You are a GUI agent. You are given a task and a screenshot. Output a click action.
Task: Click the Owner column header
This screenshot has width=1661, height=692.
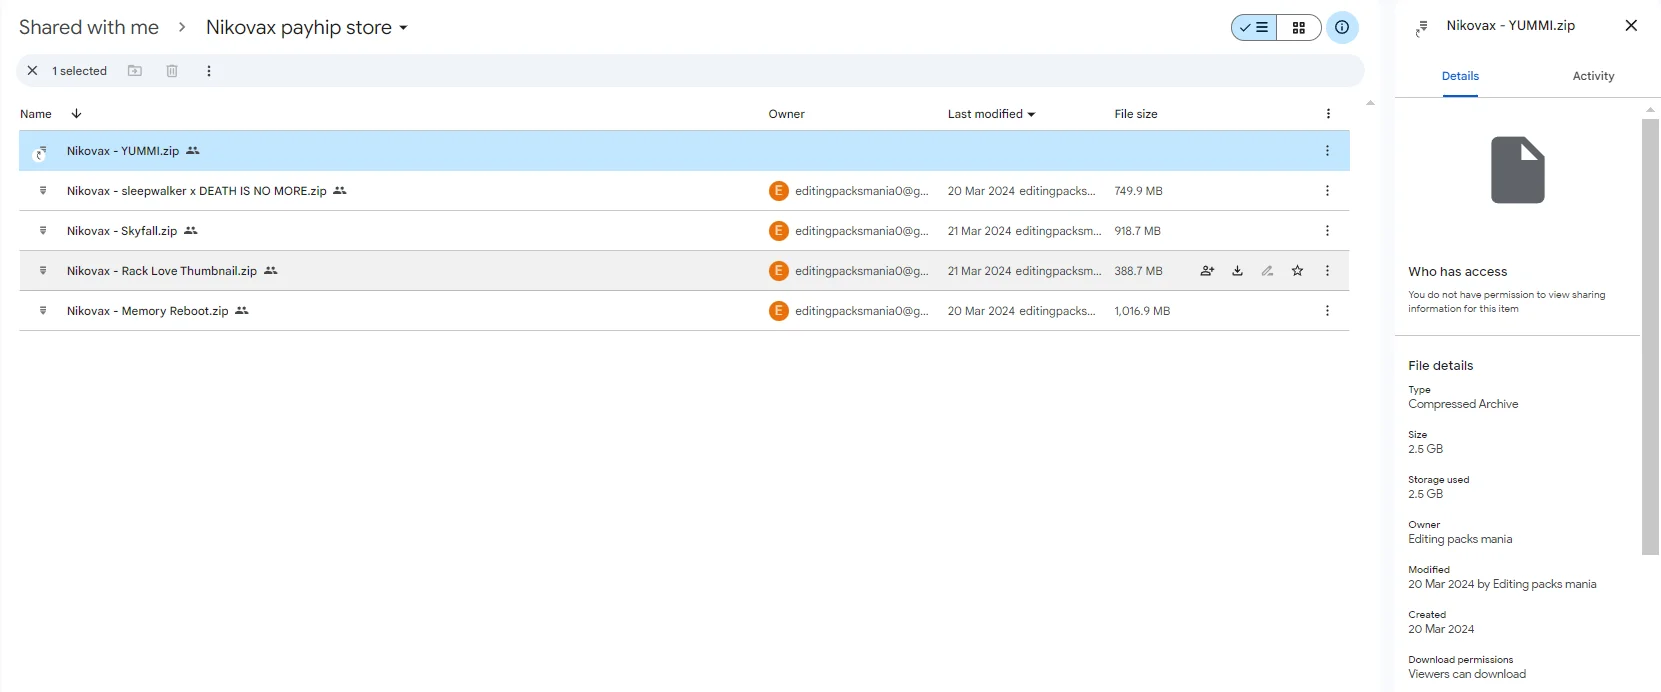786,114
